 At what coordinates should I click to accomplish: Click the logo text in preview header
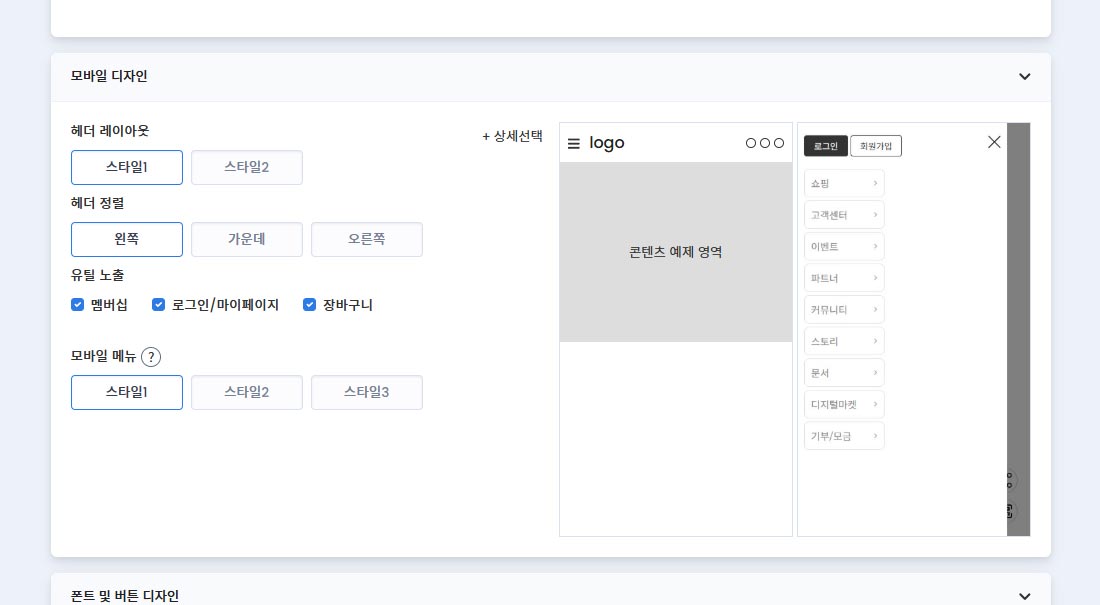(607, 143)
